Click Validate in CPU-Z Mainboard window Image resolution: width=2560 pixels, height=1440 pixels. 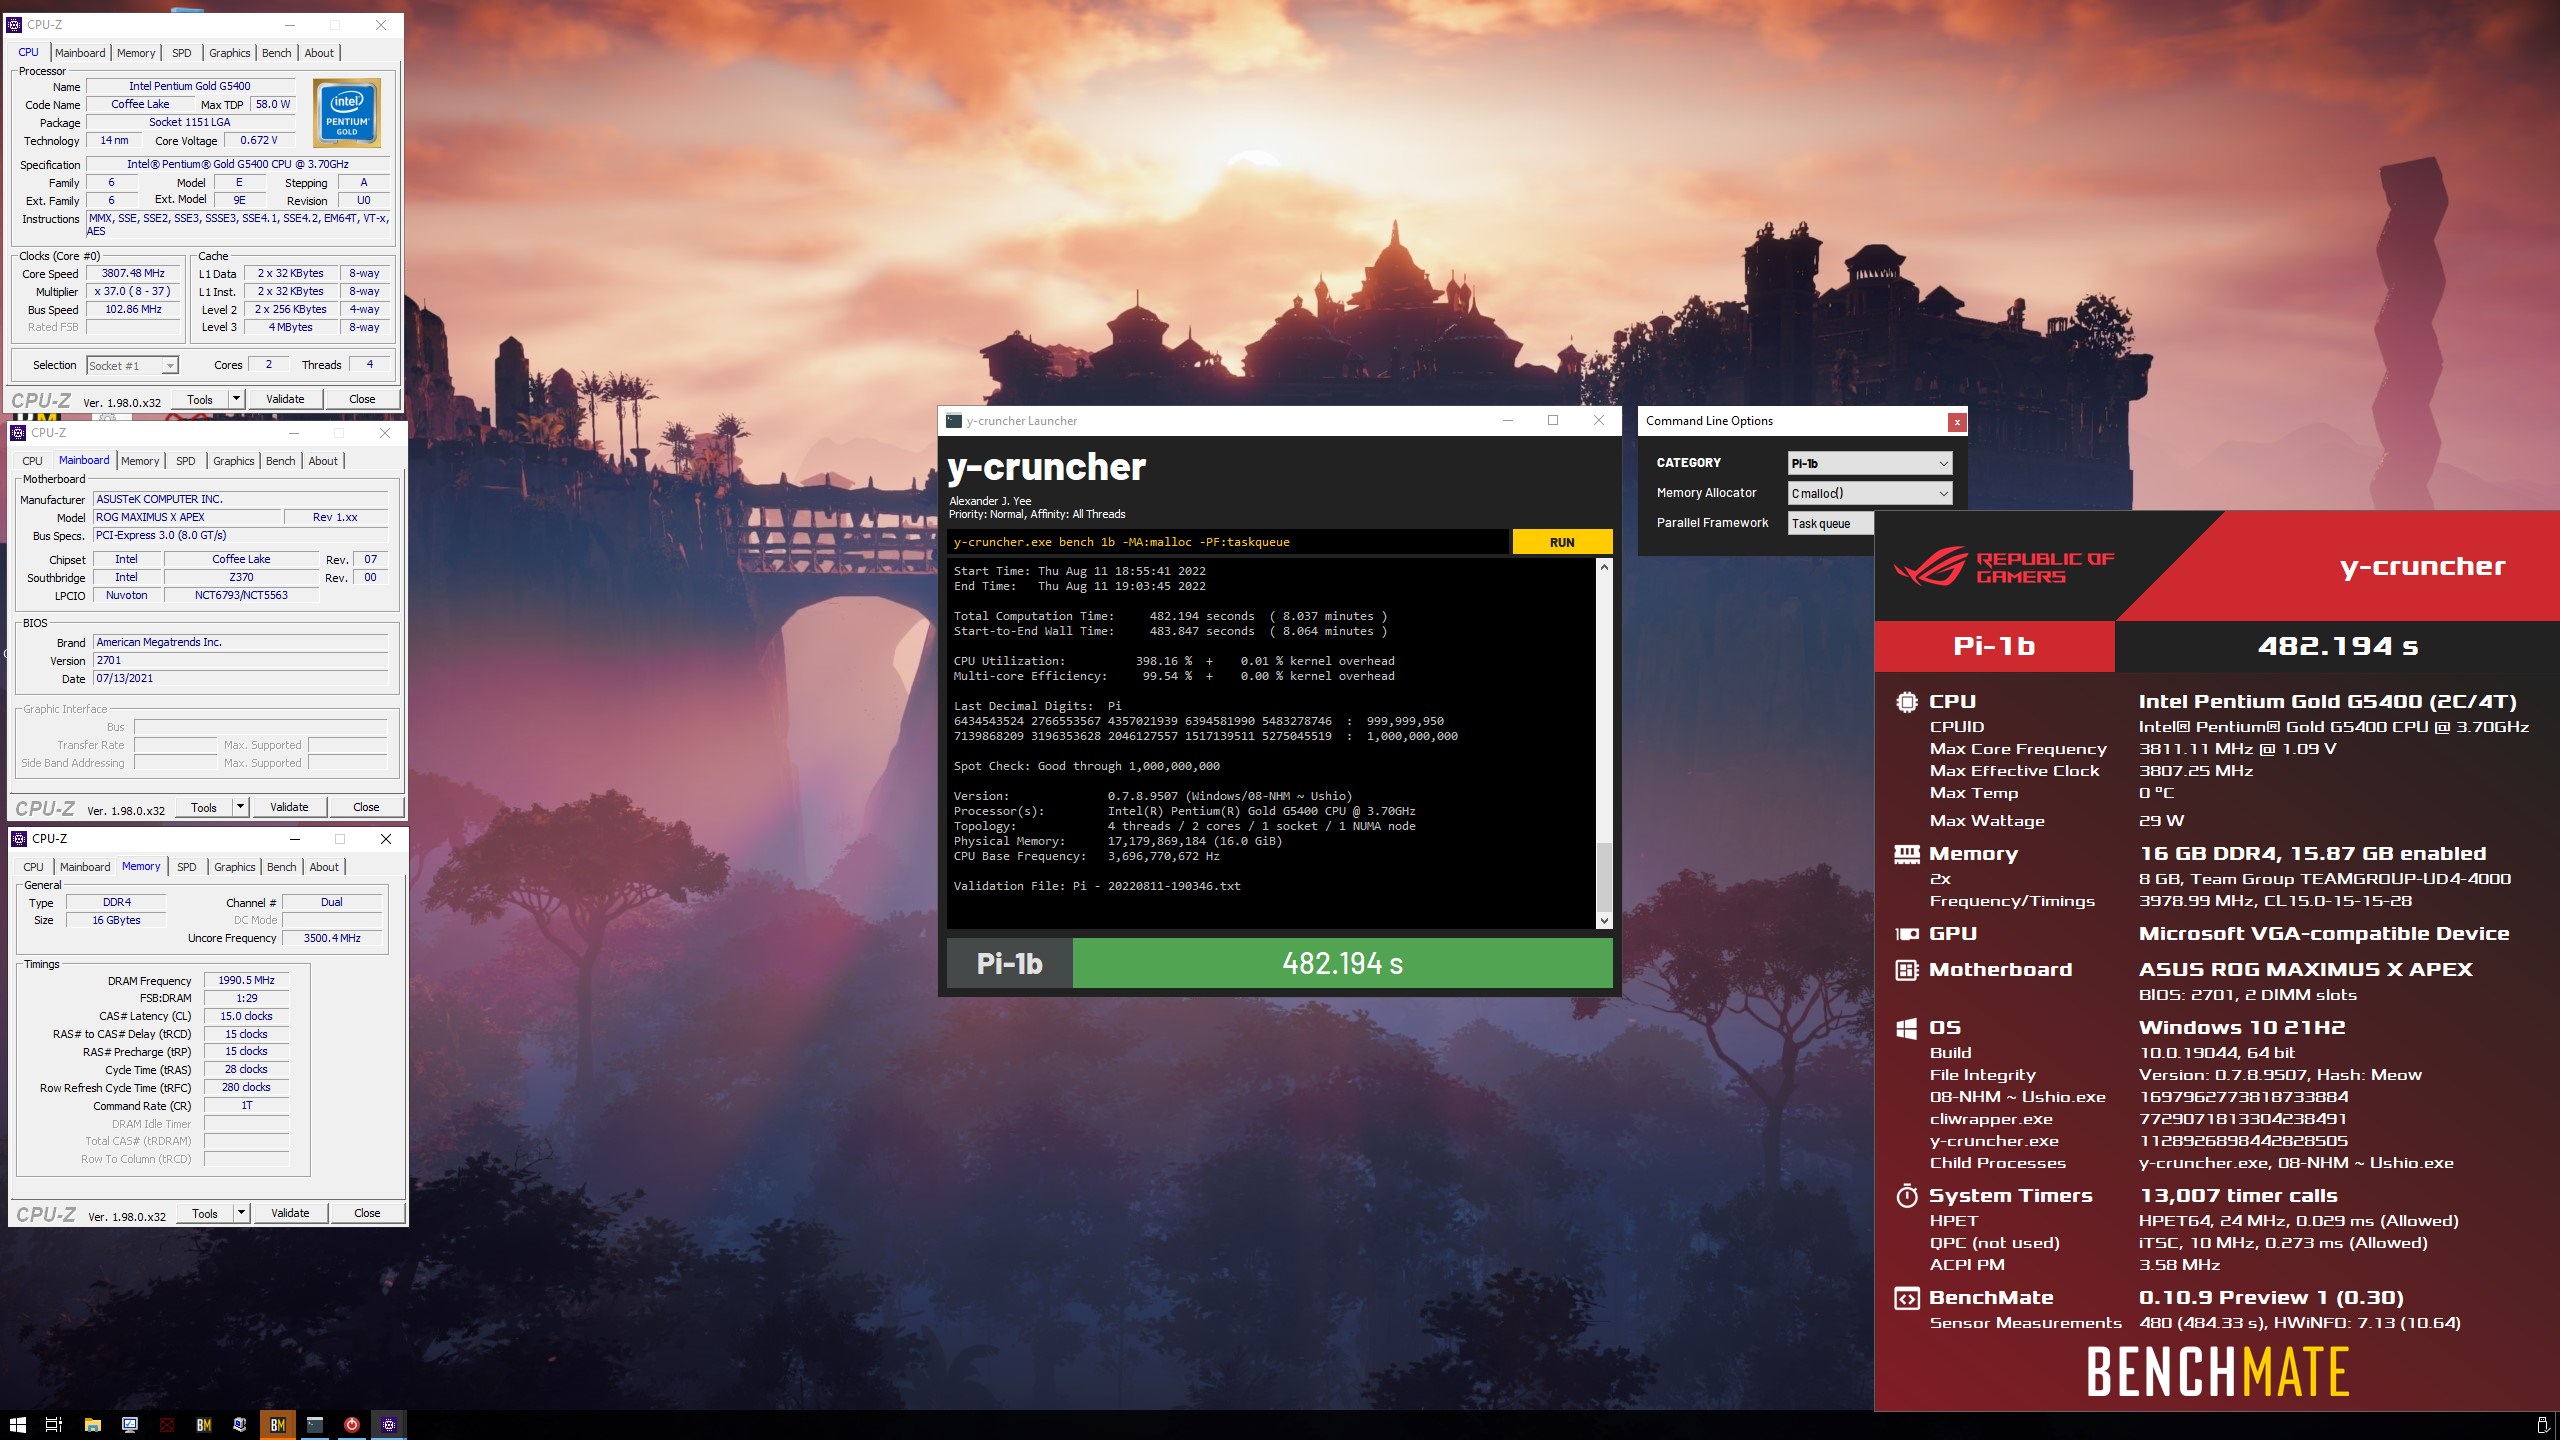click(x=289, y=807)
